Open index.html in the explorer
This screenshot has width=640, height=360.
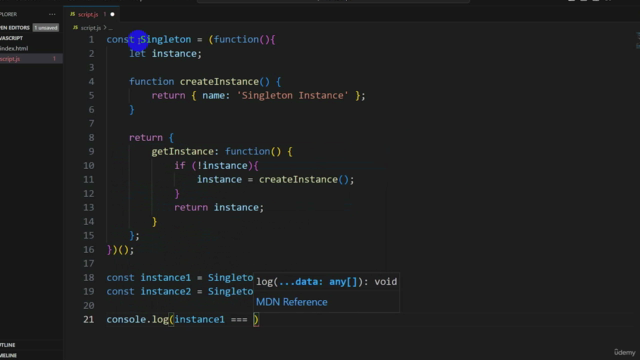[x=14, y=48]
